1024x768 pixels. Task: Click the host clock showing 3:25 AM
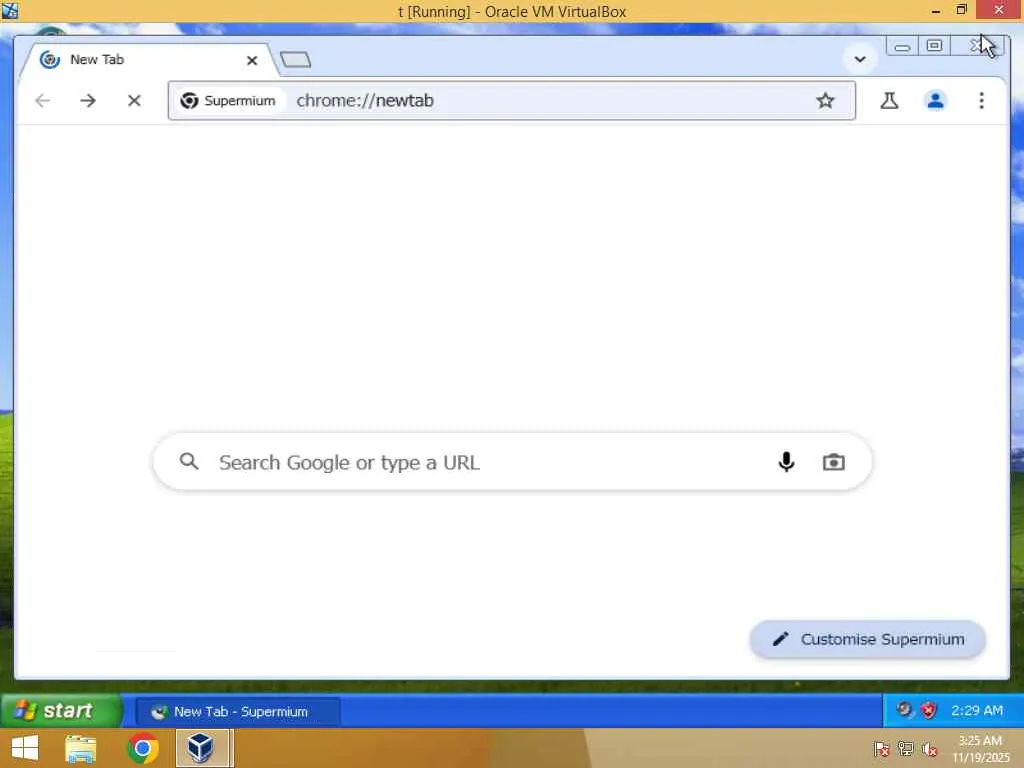(980, 748)
